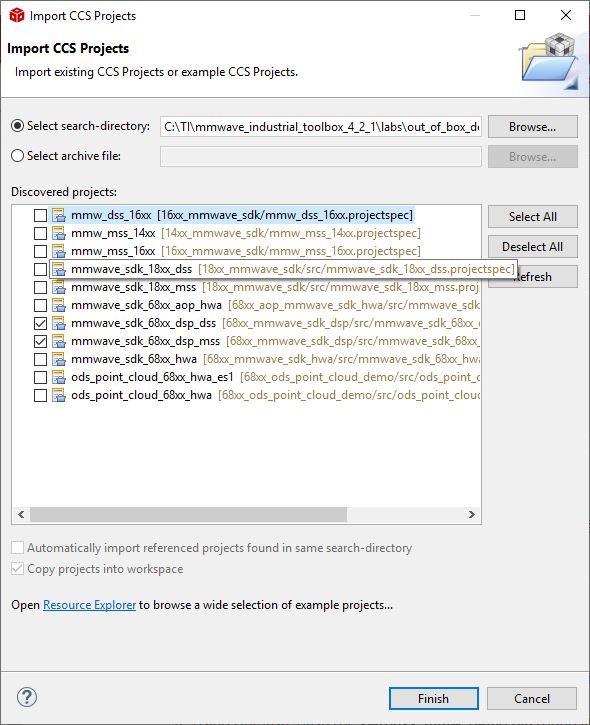Uncheck the mmwave_sdk_68xx_dsp_dss checkbox

(40, 324)
